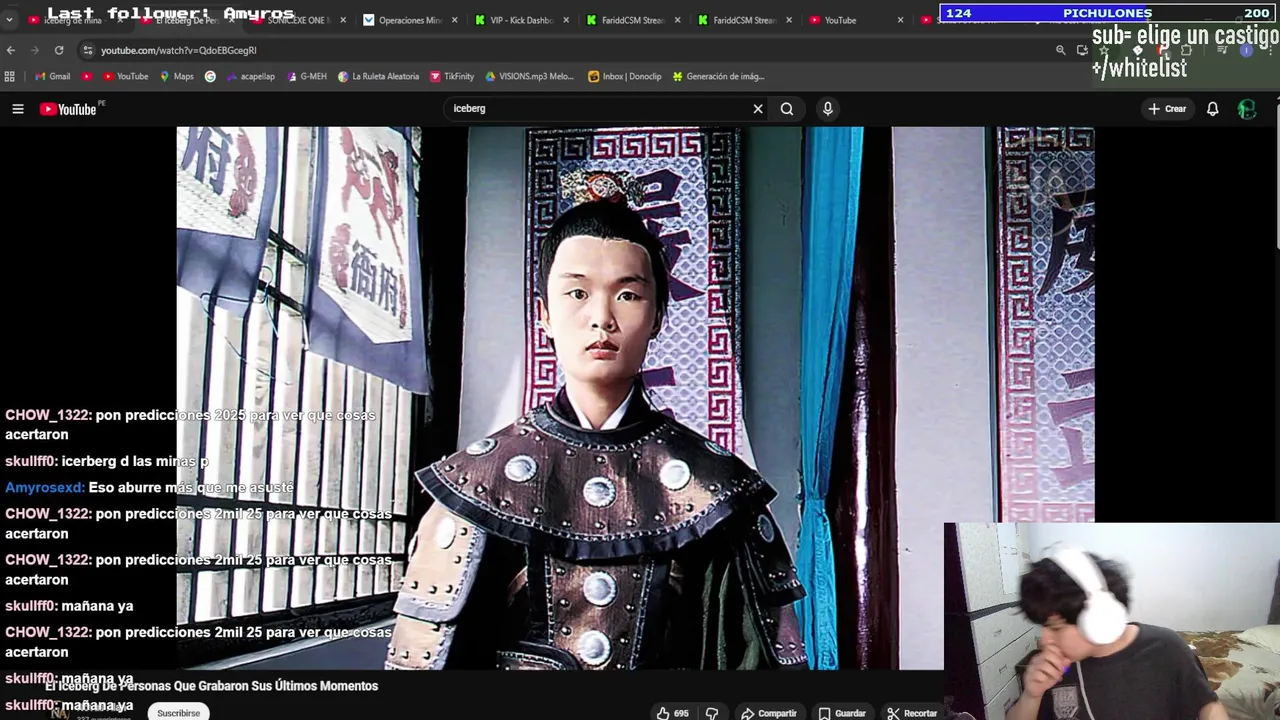The width and height of the screenshot is (1280, 720).
Task: Save the video with Guardar
Action: tap(842, 713)
